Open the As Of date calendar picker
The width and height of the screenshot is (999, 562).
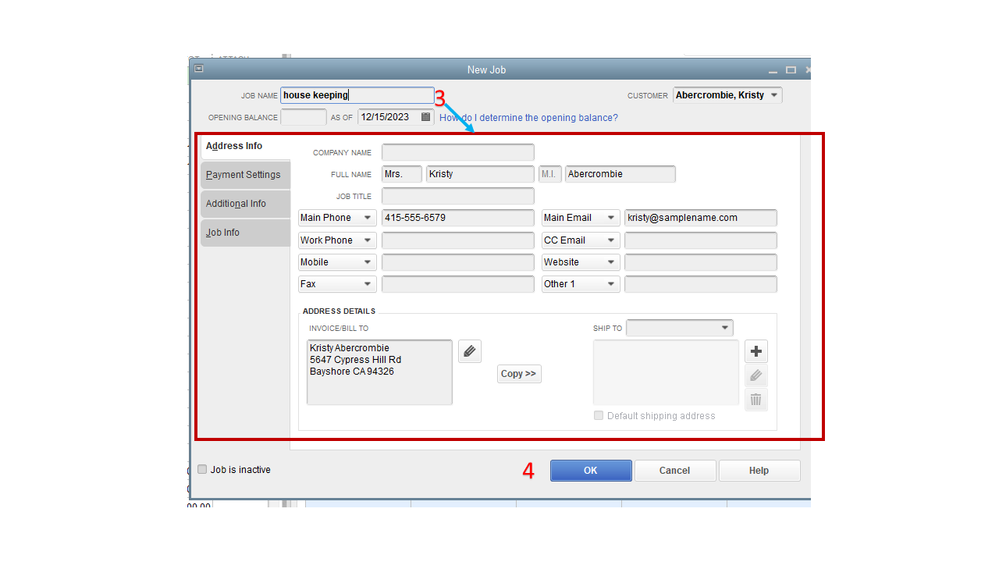(x=426, y=117)
